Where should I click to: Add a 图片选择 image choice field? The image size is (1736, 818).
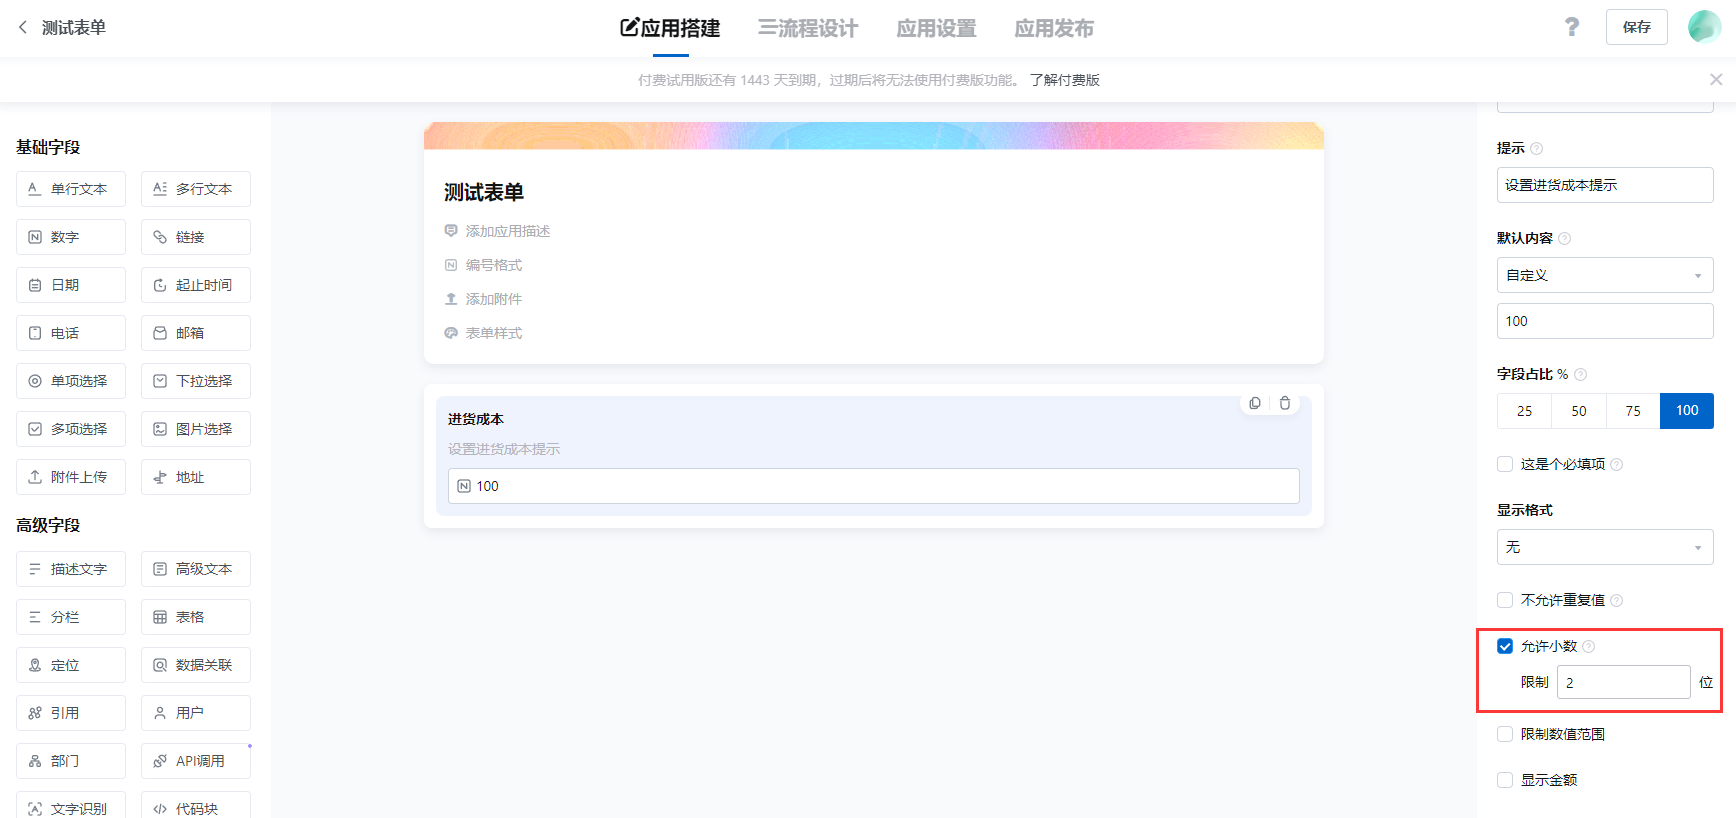(x=196, y=429)
